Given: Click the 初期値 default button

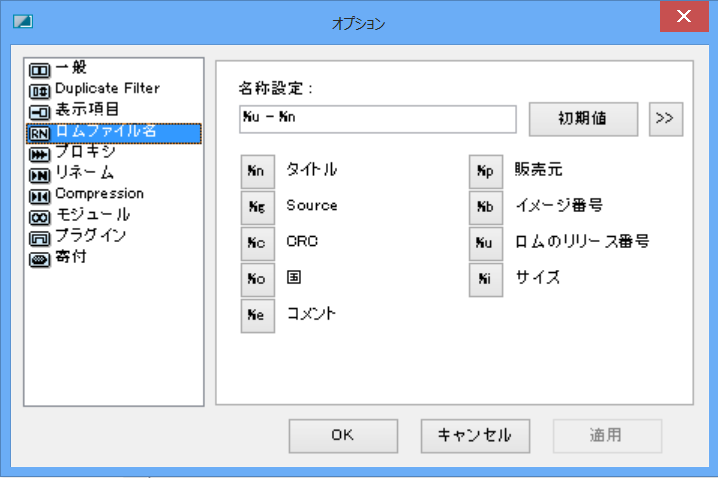Looking at the screenshot, I should (583, 119).
